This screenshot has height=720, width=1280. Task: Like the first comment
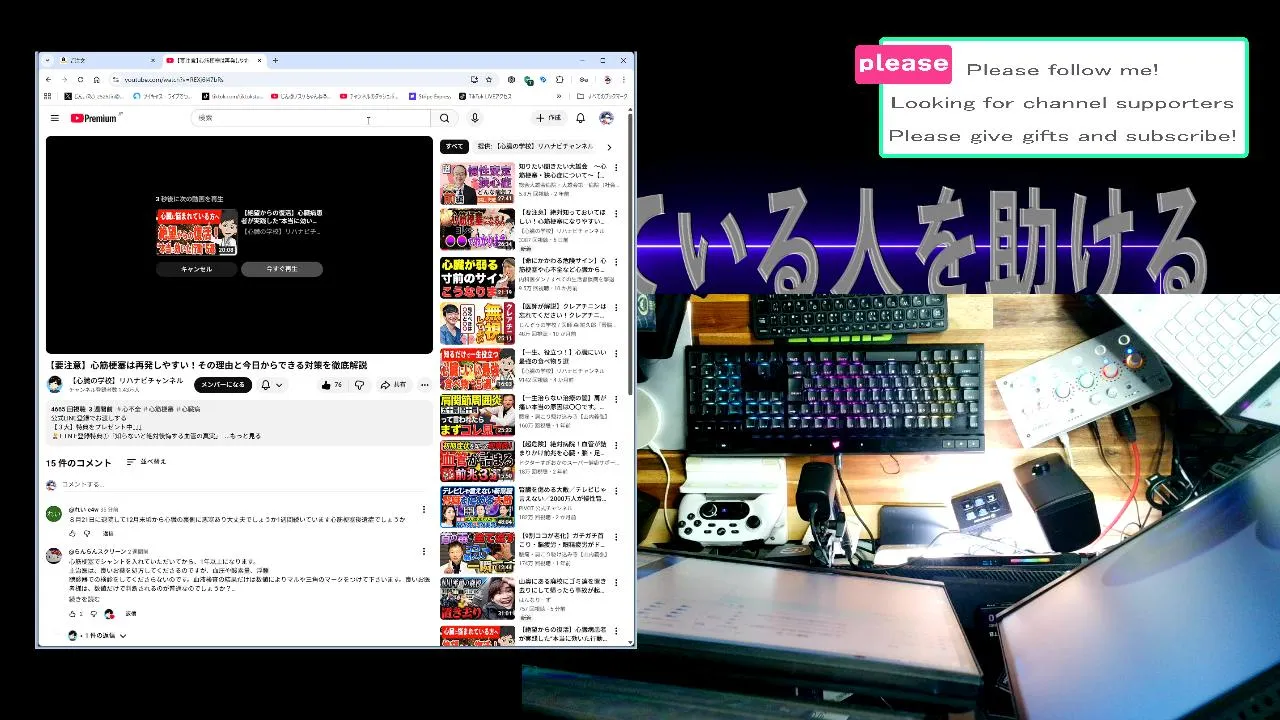73,533
